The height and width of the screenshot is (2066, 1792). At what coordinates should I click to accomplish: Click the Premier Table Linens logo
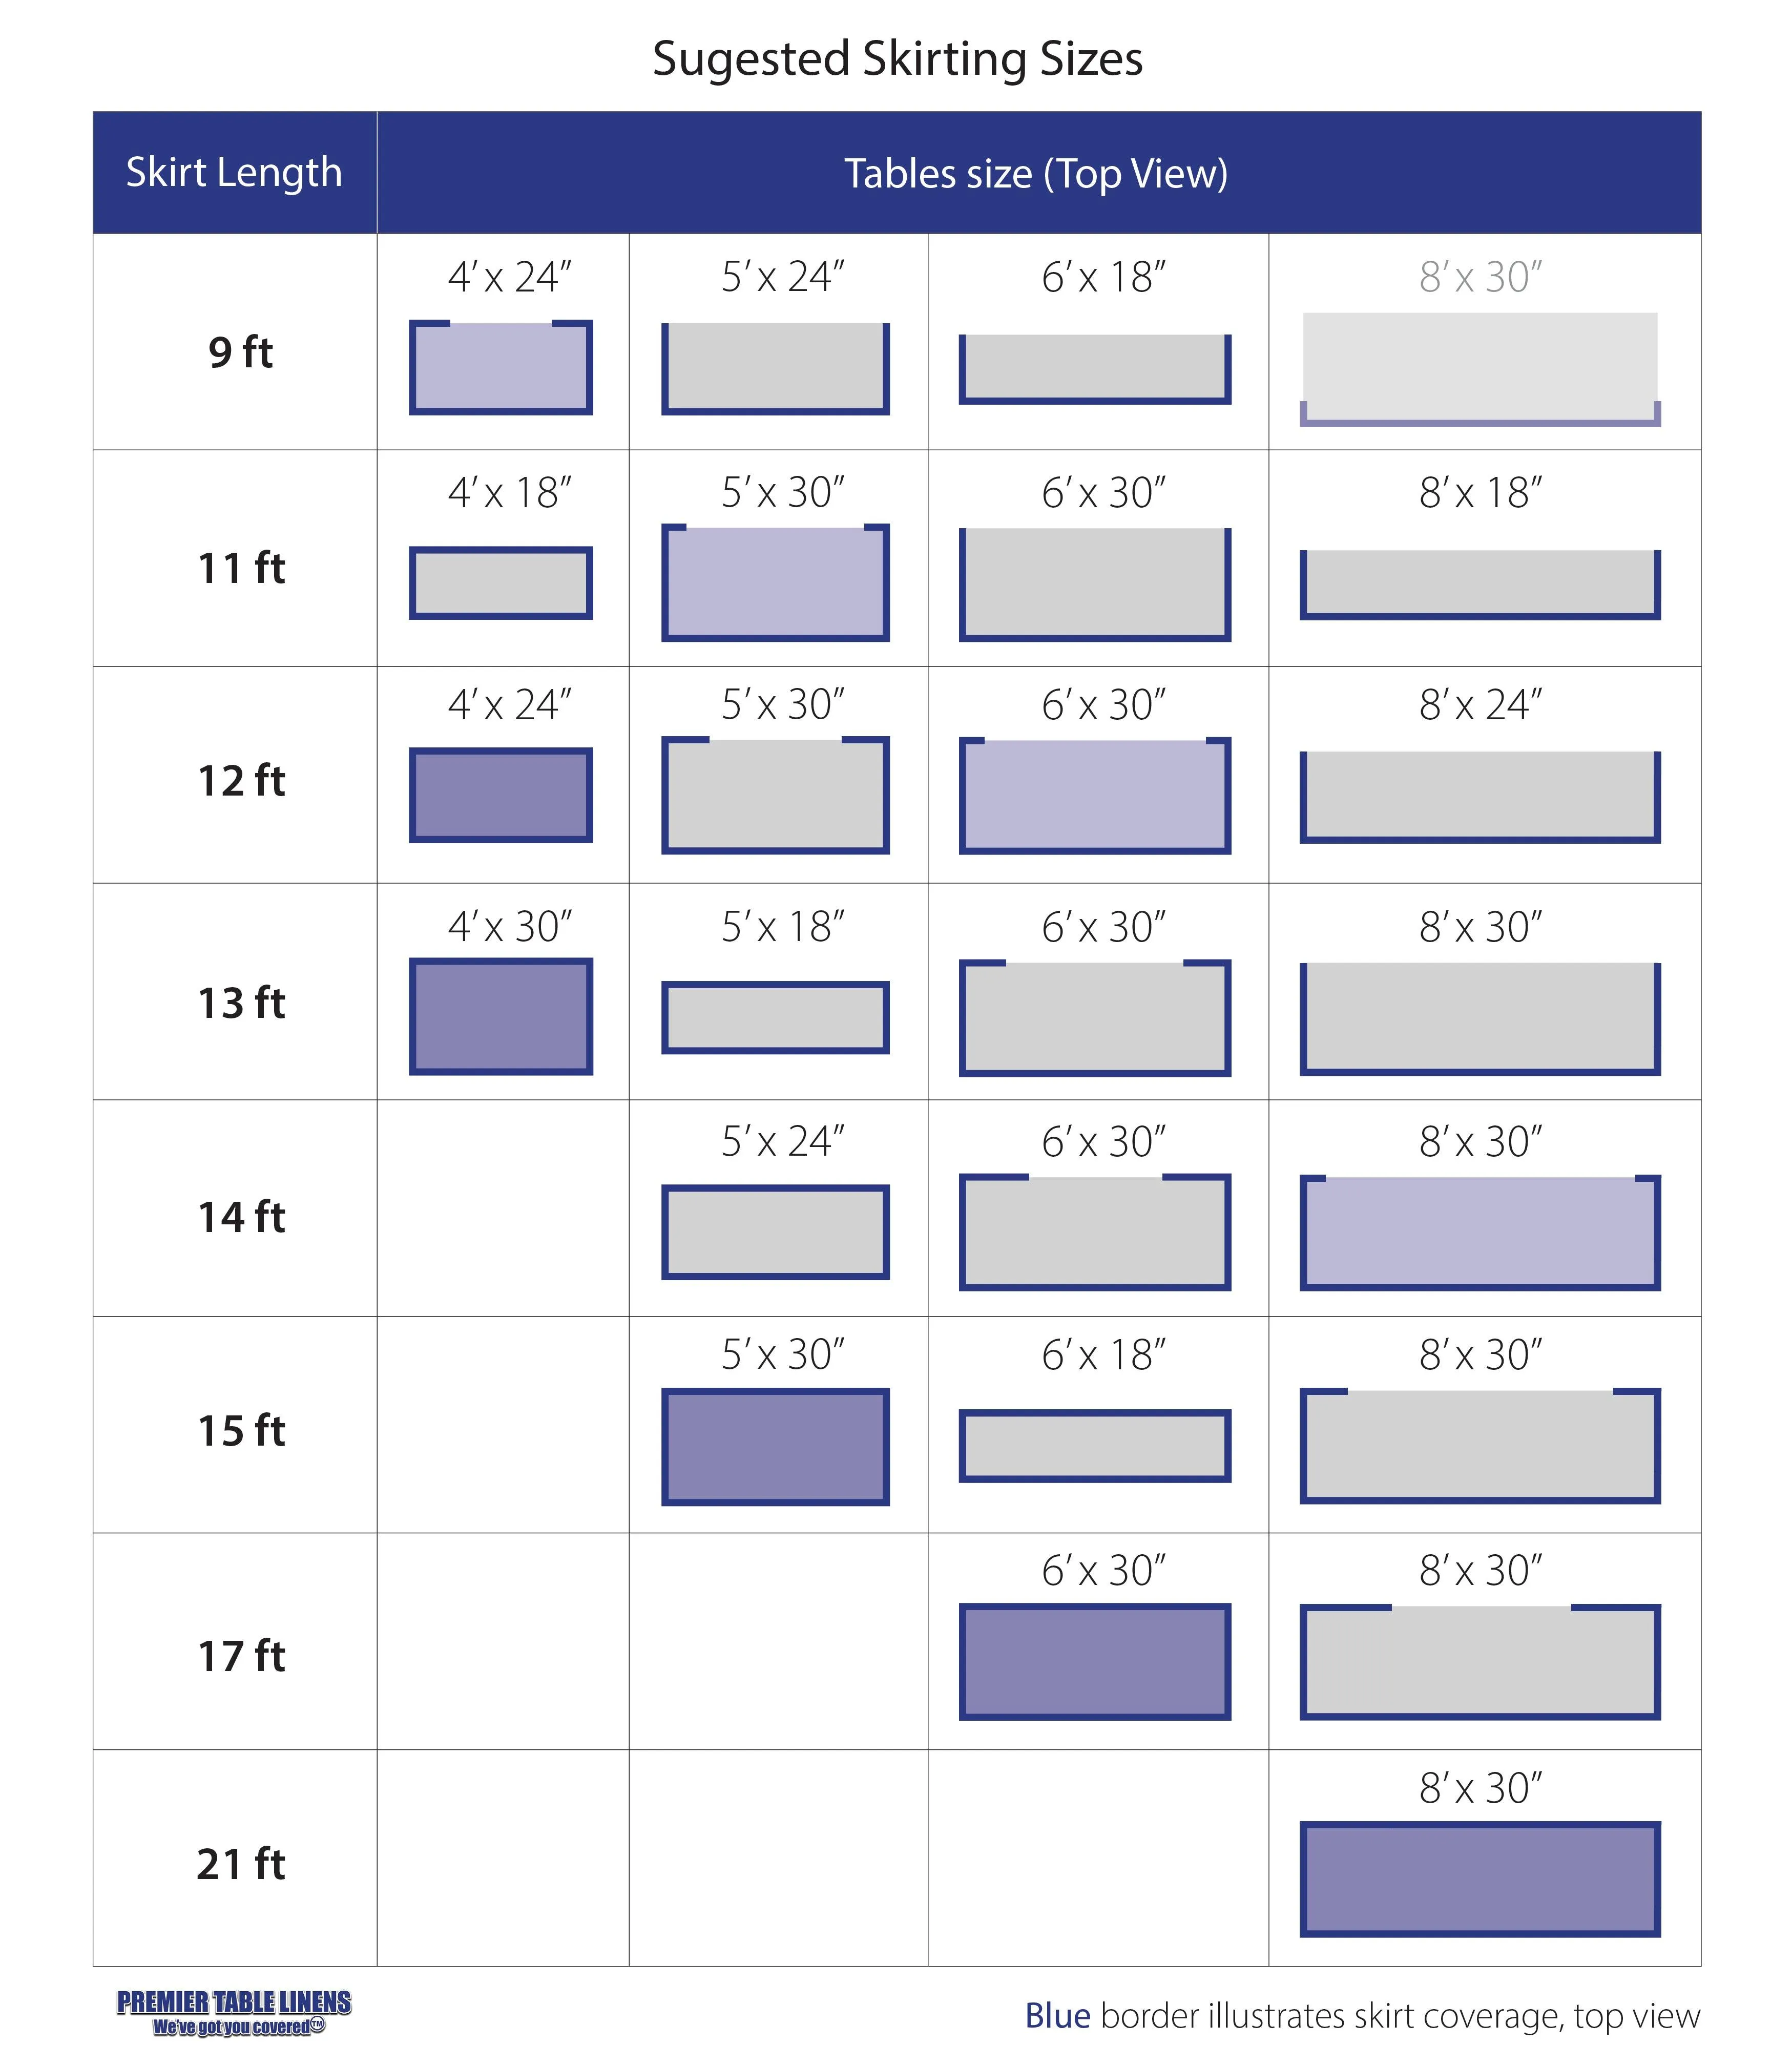click(x=234, y=2012)
